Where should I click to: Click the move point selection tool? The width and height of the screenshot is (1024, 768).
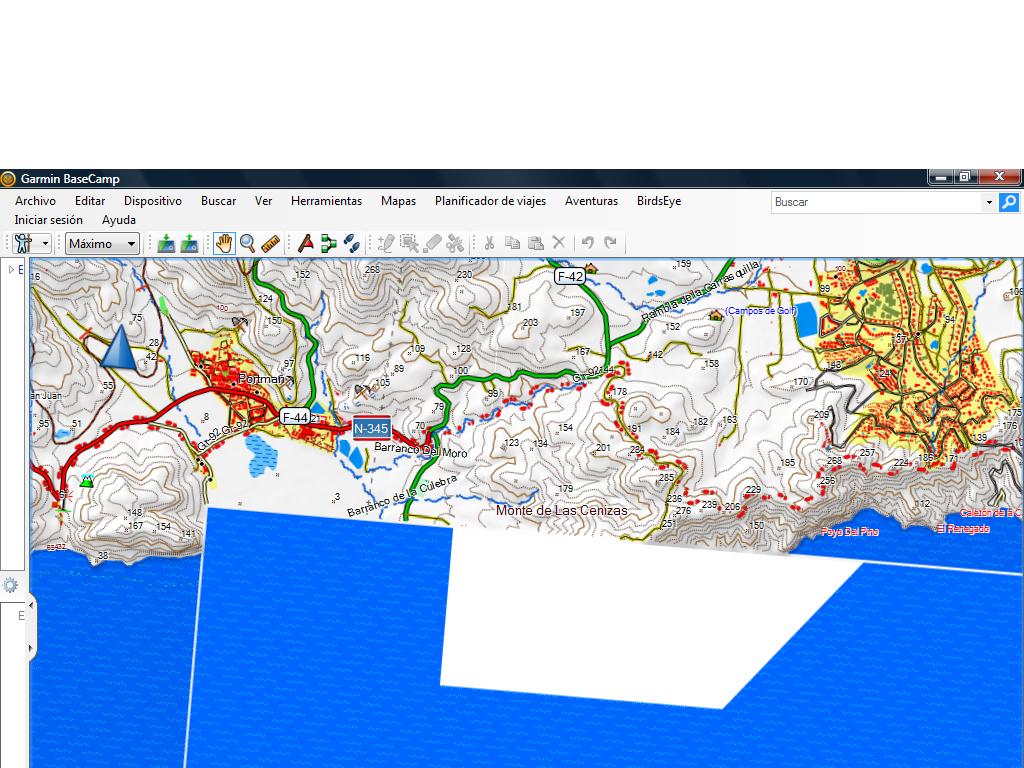click(409, 244)
